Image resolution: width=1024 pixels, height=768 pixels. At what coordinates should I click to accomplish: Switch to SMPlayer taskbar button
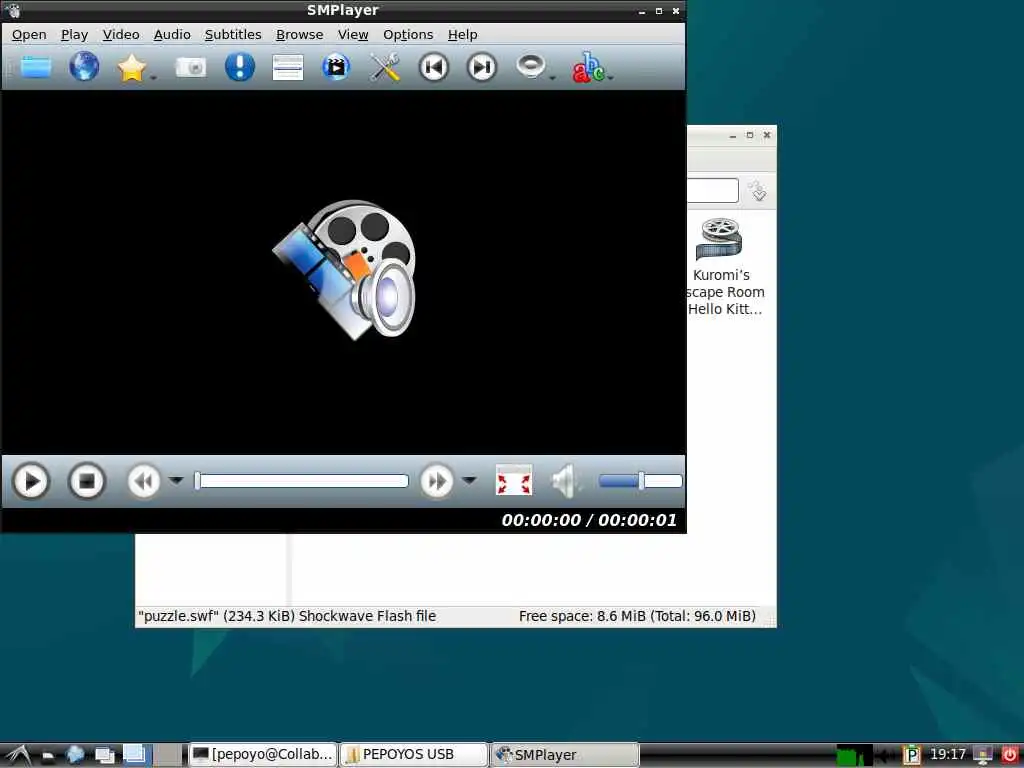pos(564,754)
